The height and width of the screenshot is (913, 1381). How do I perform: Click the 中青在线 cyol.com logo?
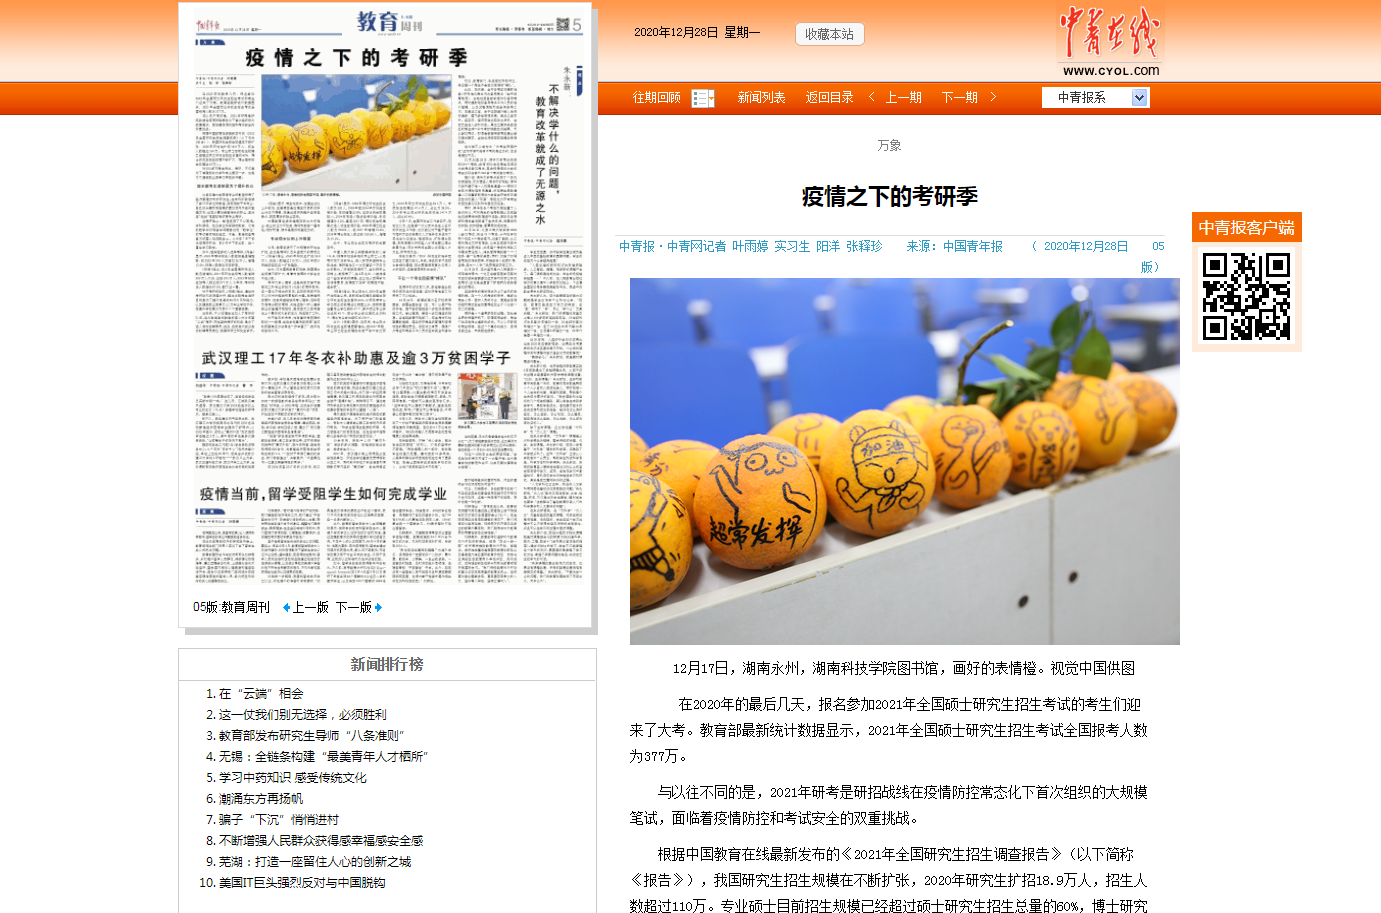[1110, 42]
